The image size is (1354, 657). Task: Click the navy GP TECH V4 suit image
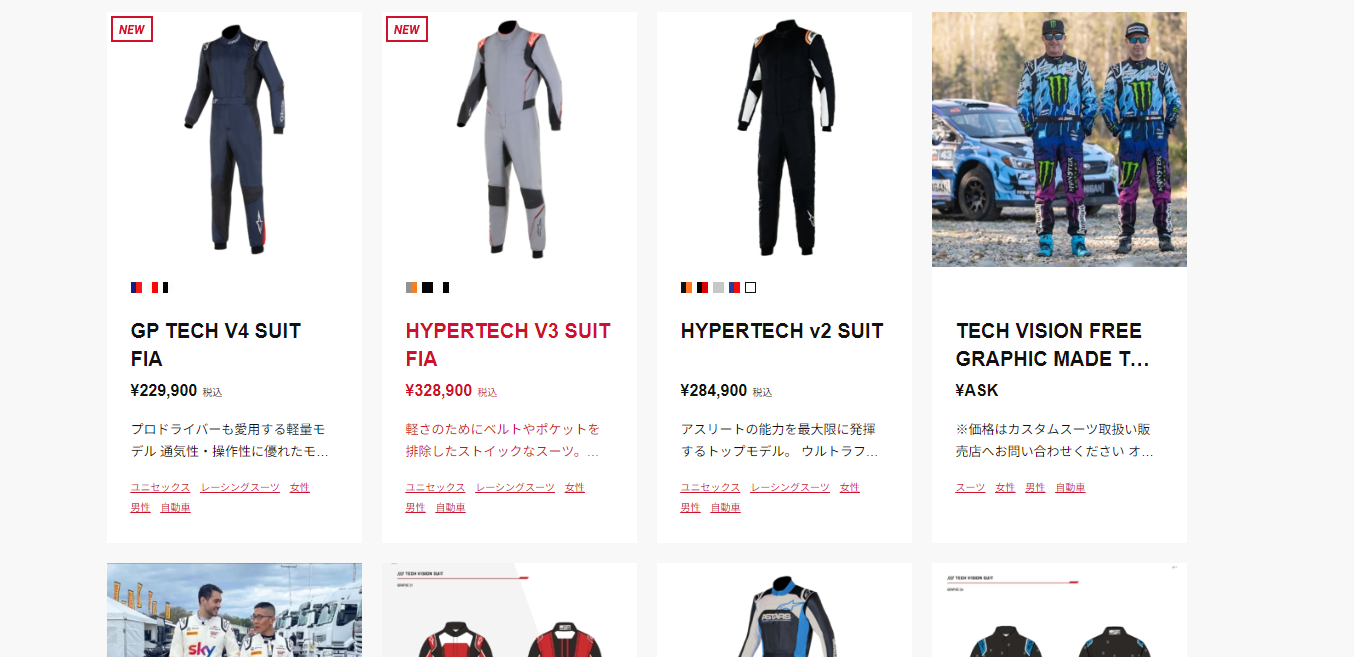point(234,139)
